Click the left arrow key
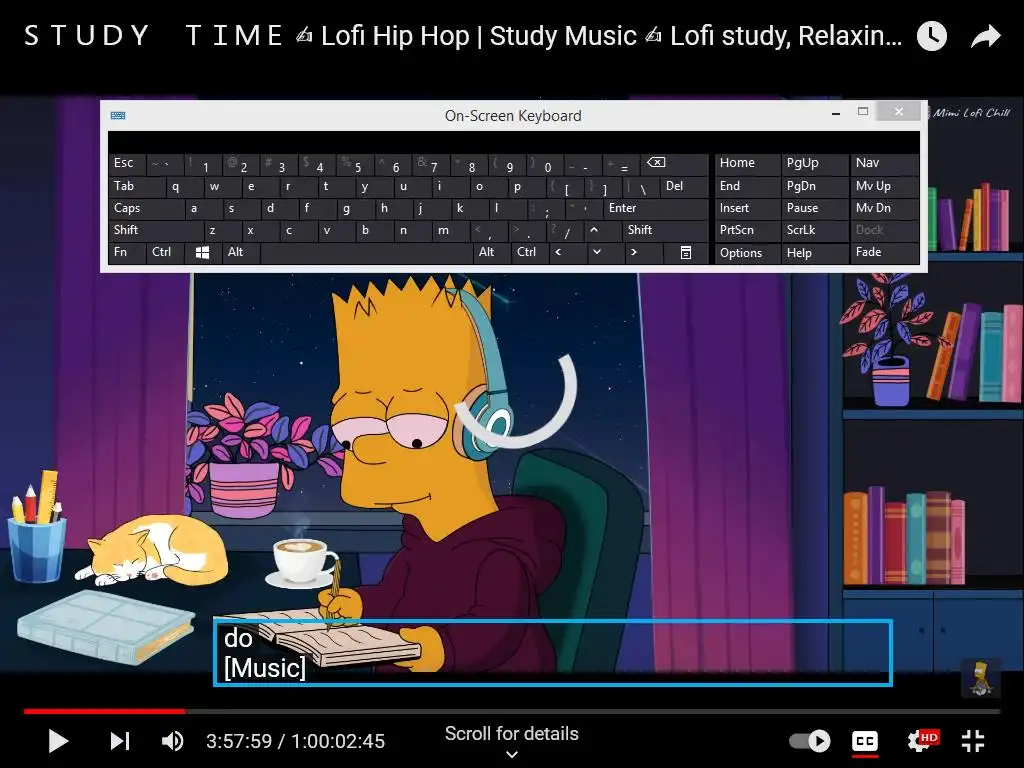1024x768 pixels. pos(568,253)
